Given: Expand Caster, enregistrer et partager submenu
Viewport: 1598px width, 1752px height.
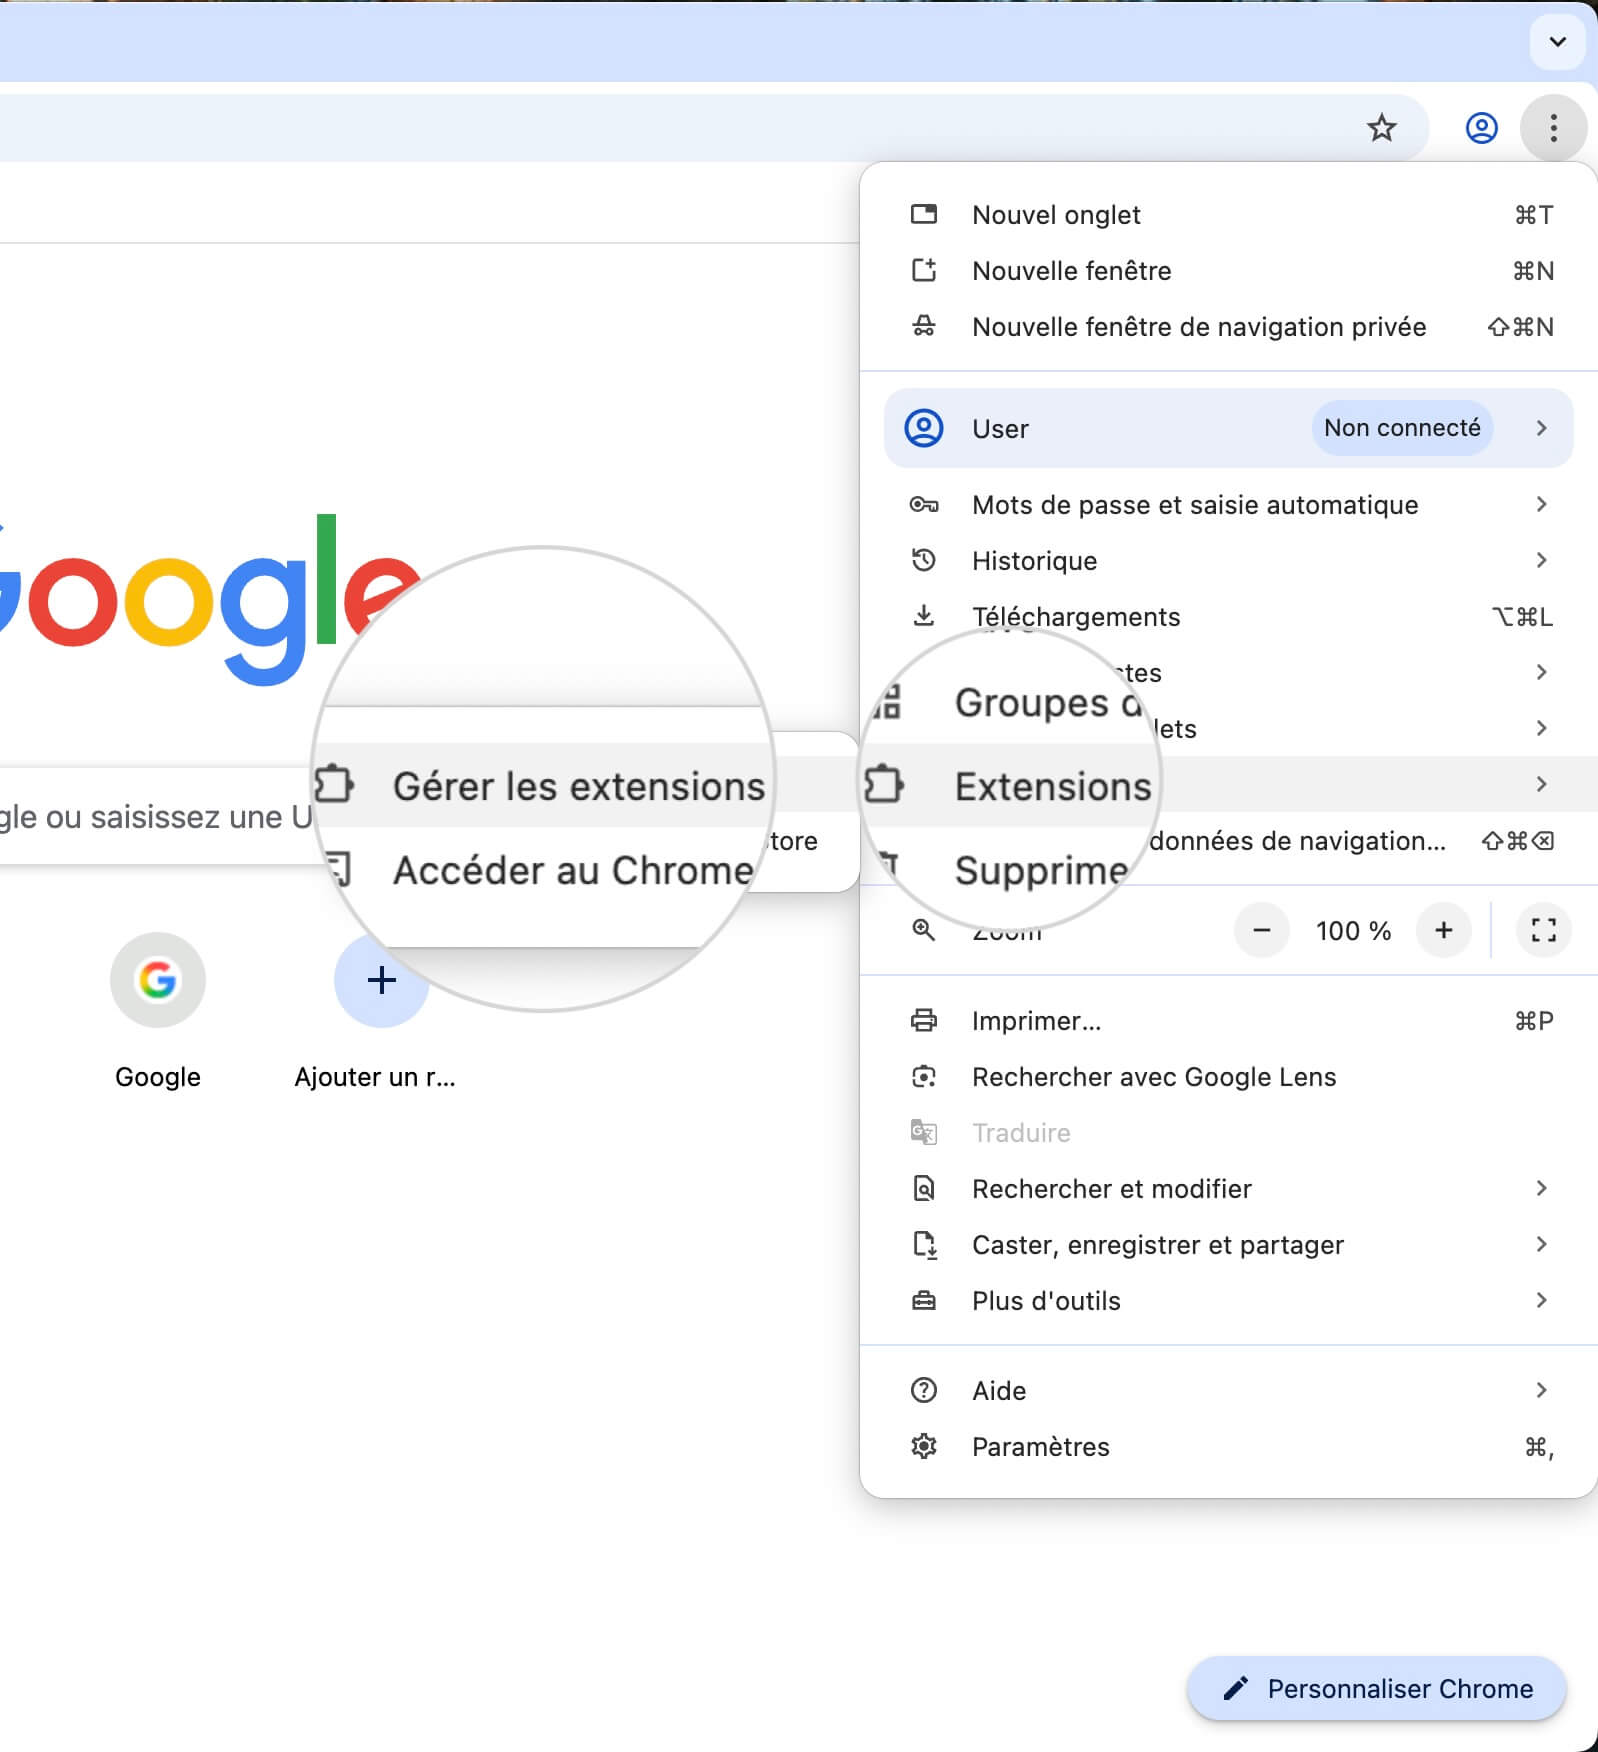Looking at the screenshot, I should 1541,1244.
